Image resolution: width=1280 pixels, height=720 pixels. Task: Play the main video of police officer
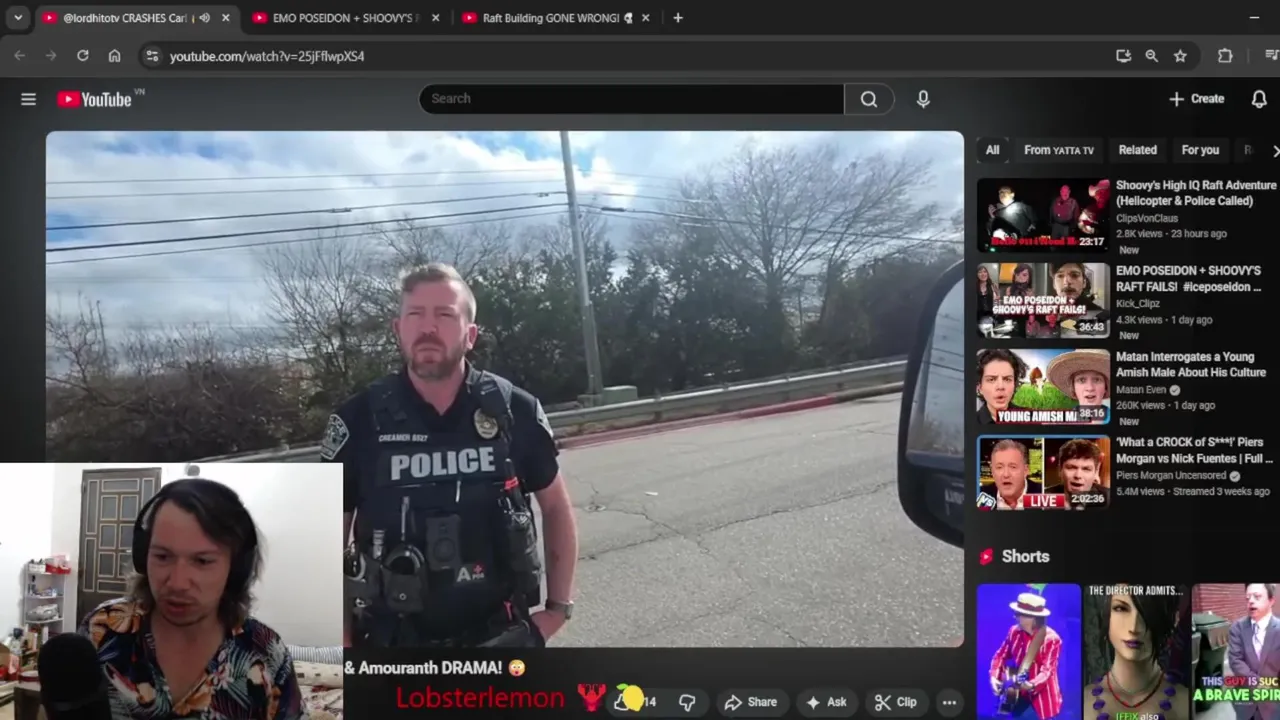505,390
